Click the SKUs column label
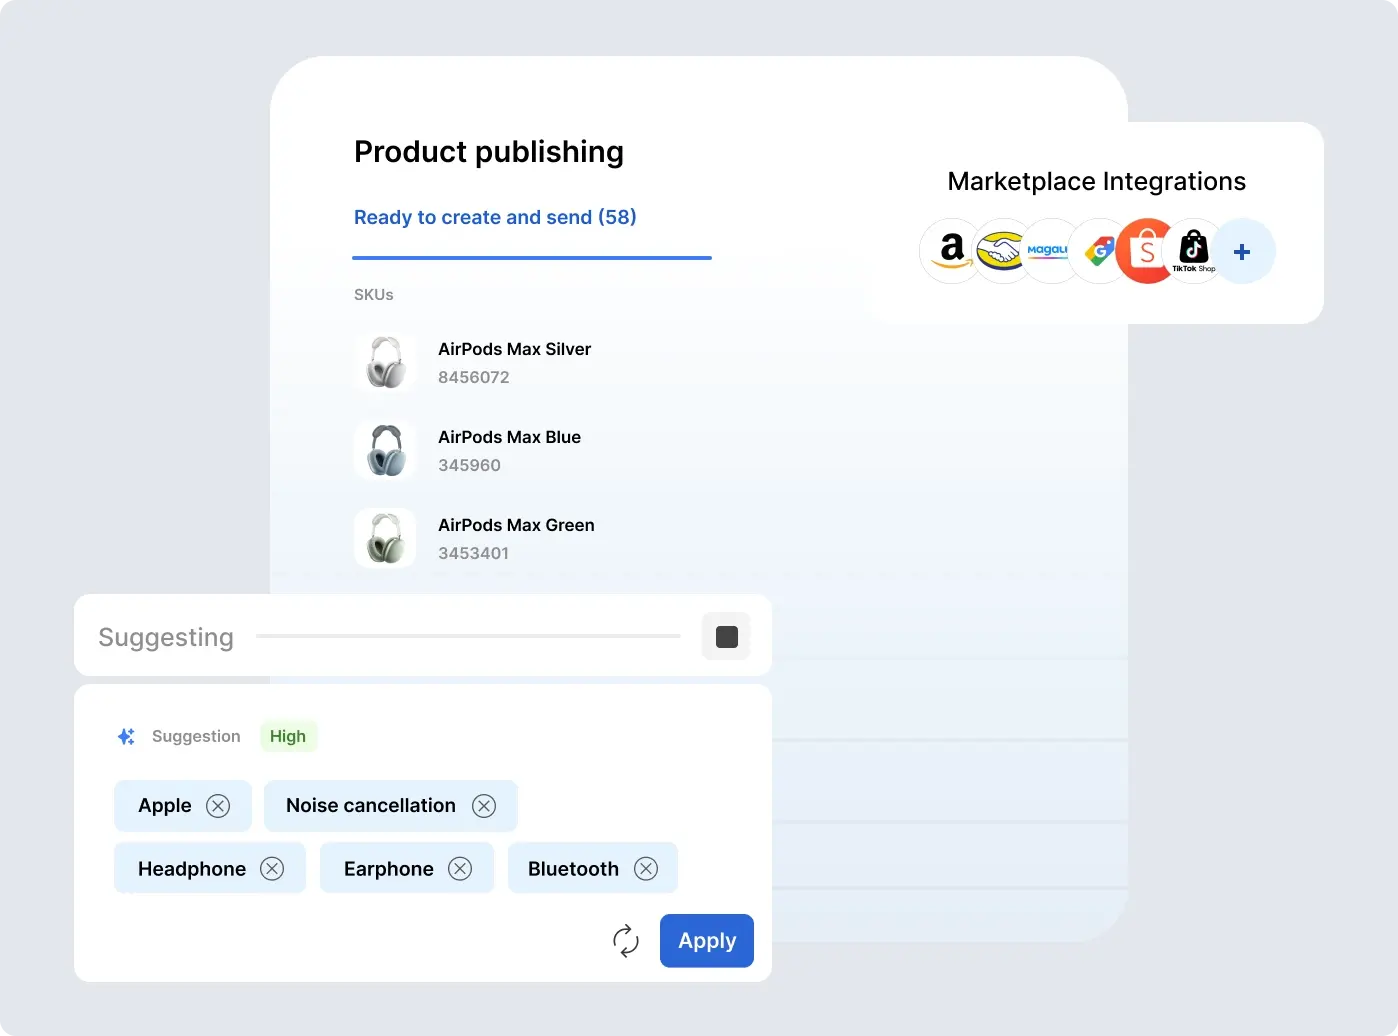This screenshot has width=1398, height=1036. pos(374,295)
